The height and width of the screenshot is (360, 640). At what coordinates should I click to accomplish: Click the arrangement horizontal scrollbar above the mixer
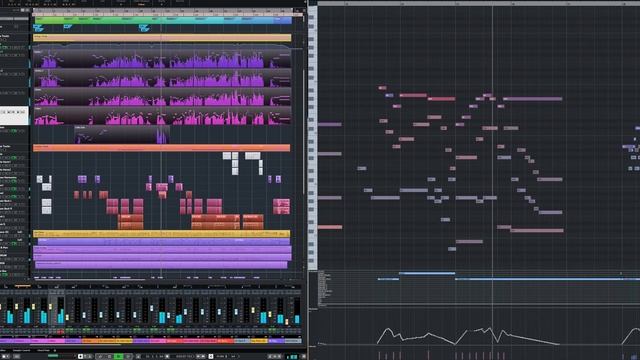coord(90,280)
